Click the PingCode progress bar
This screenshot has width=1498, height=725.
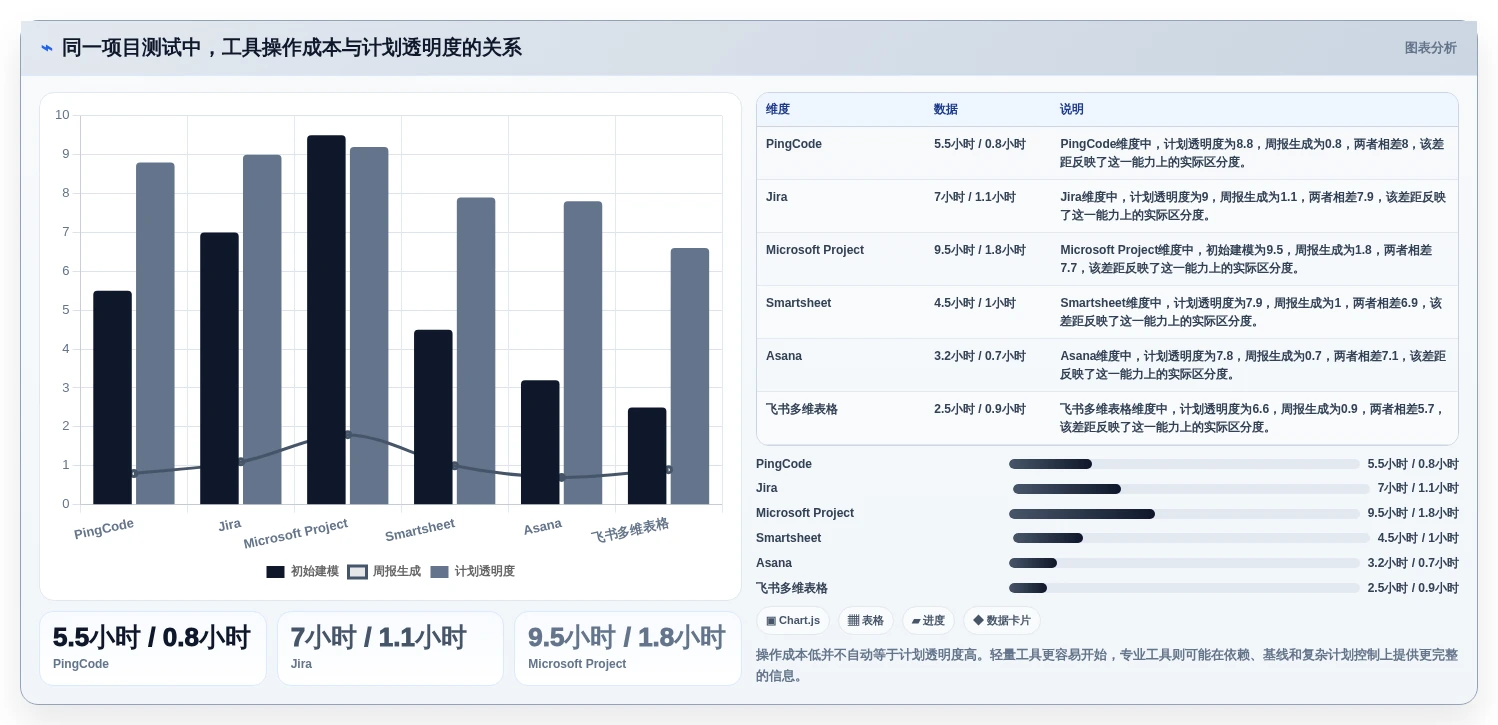1184,464
